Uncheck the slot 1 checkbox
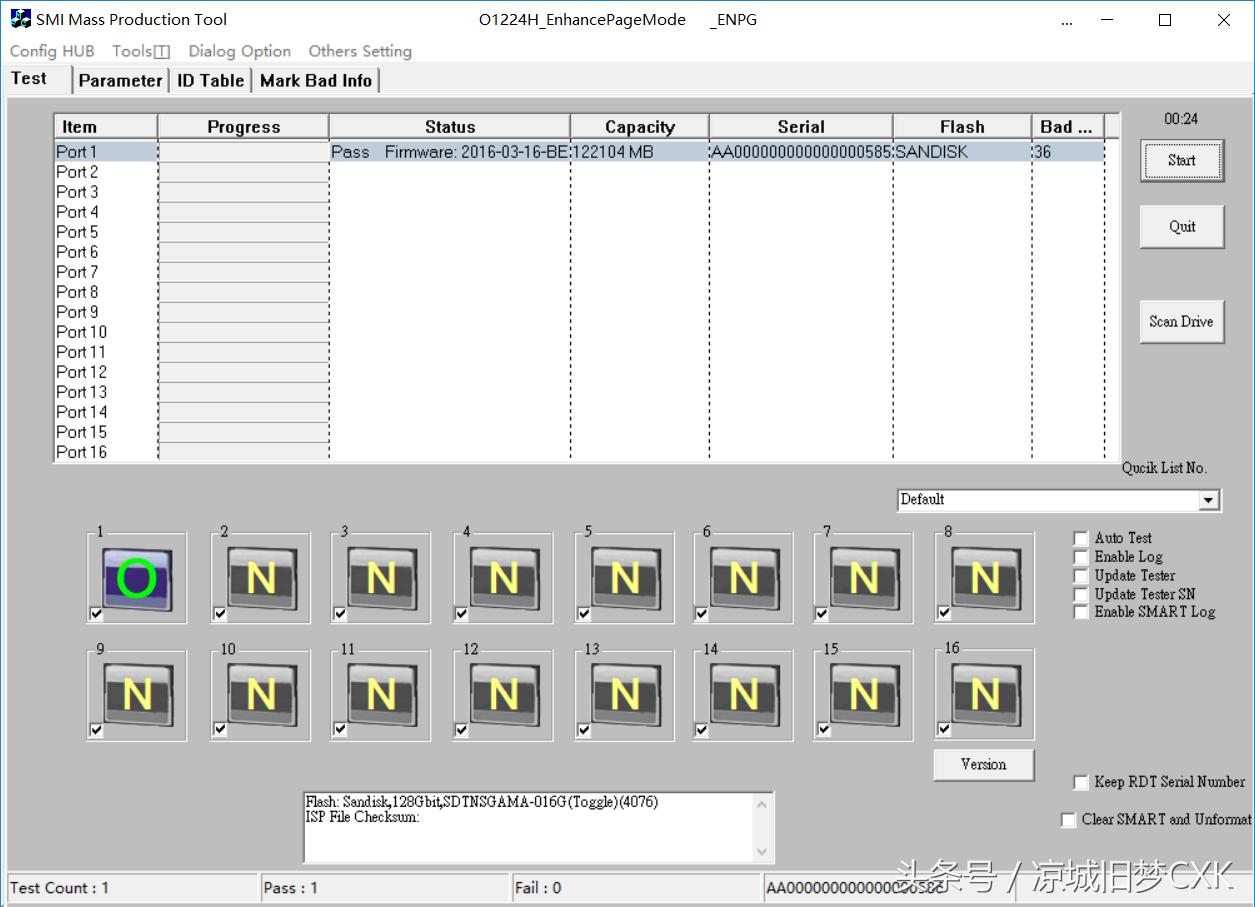This screenshot has width=1255, height=907. (x=96, y=613)
